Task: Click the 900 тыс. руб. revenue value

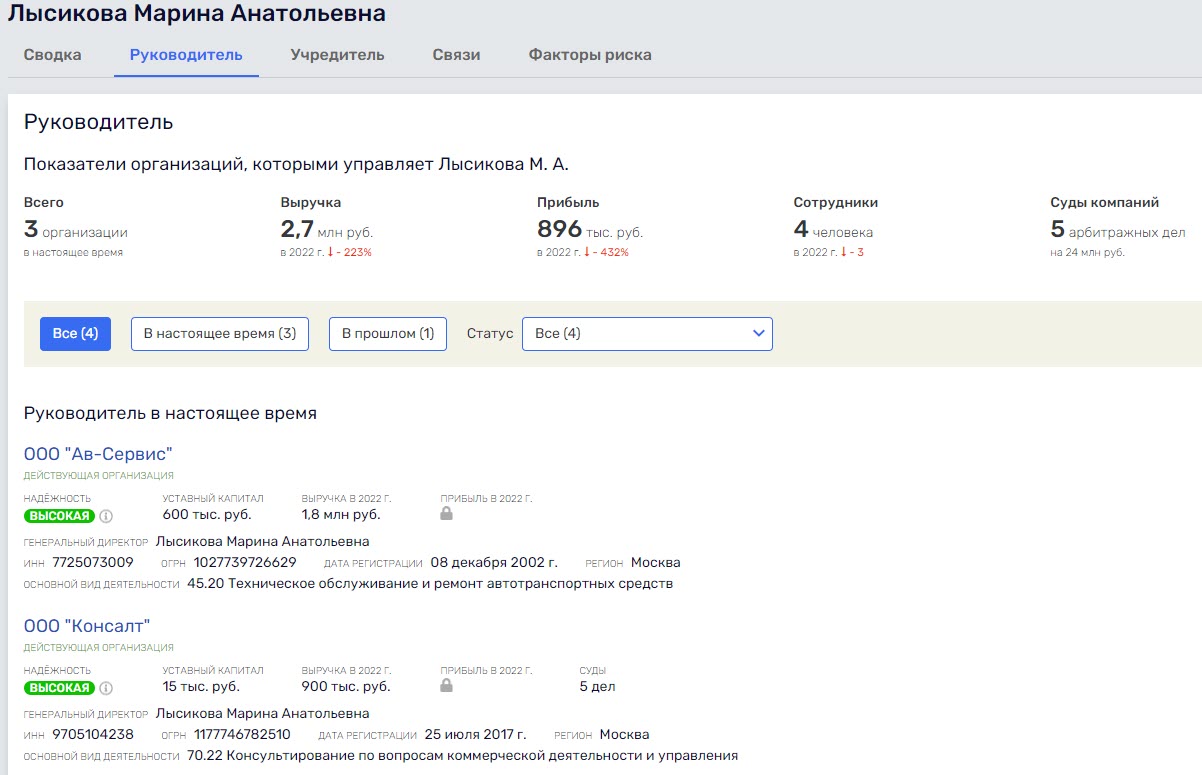Action: tap(346, 687)
